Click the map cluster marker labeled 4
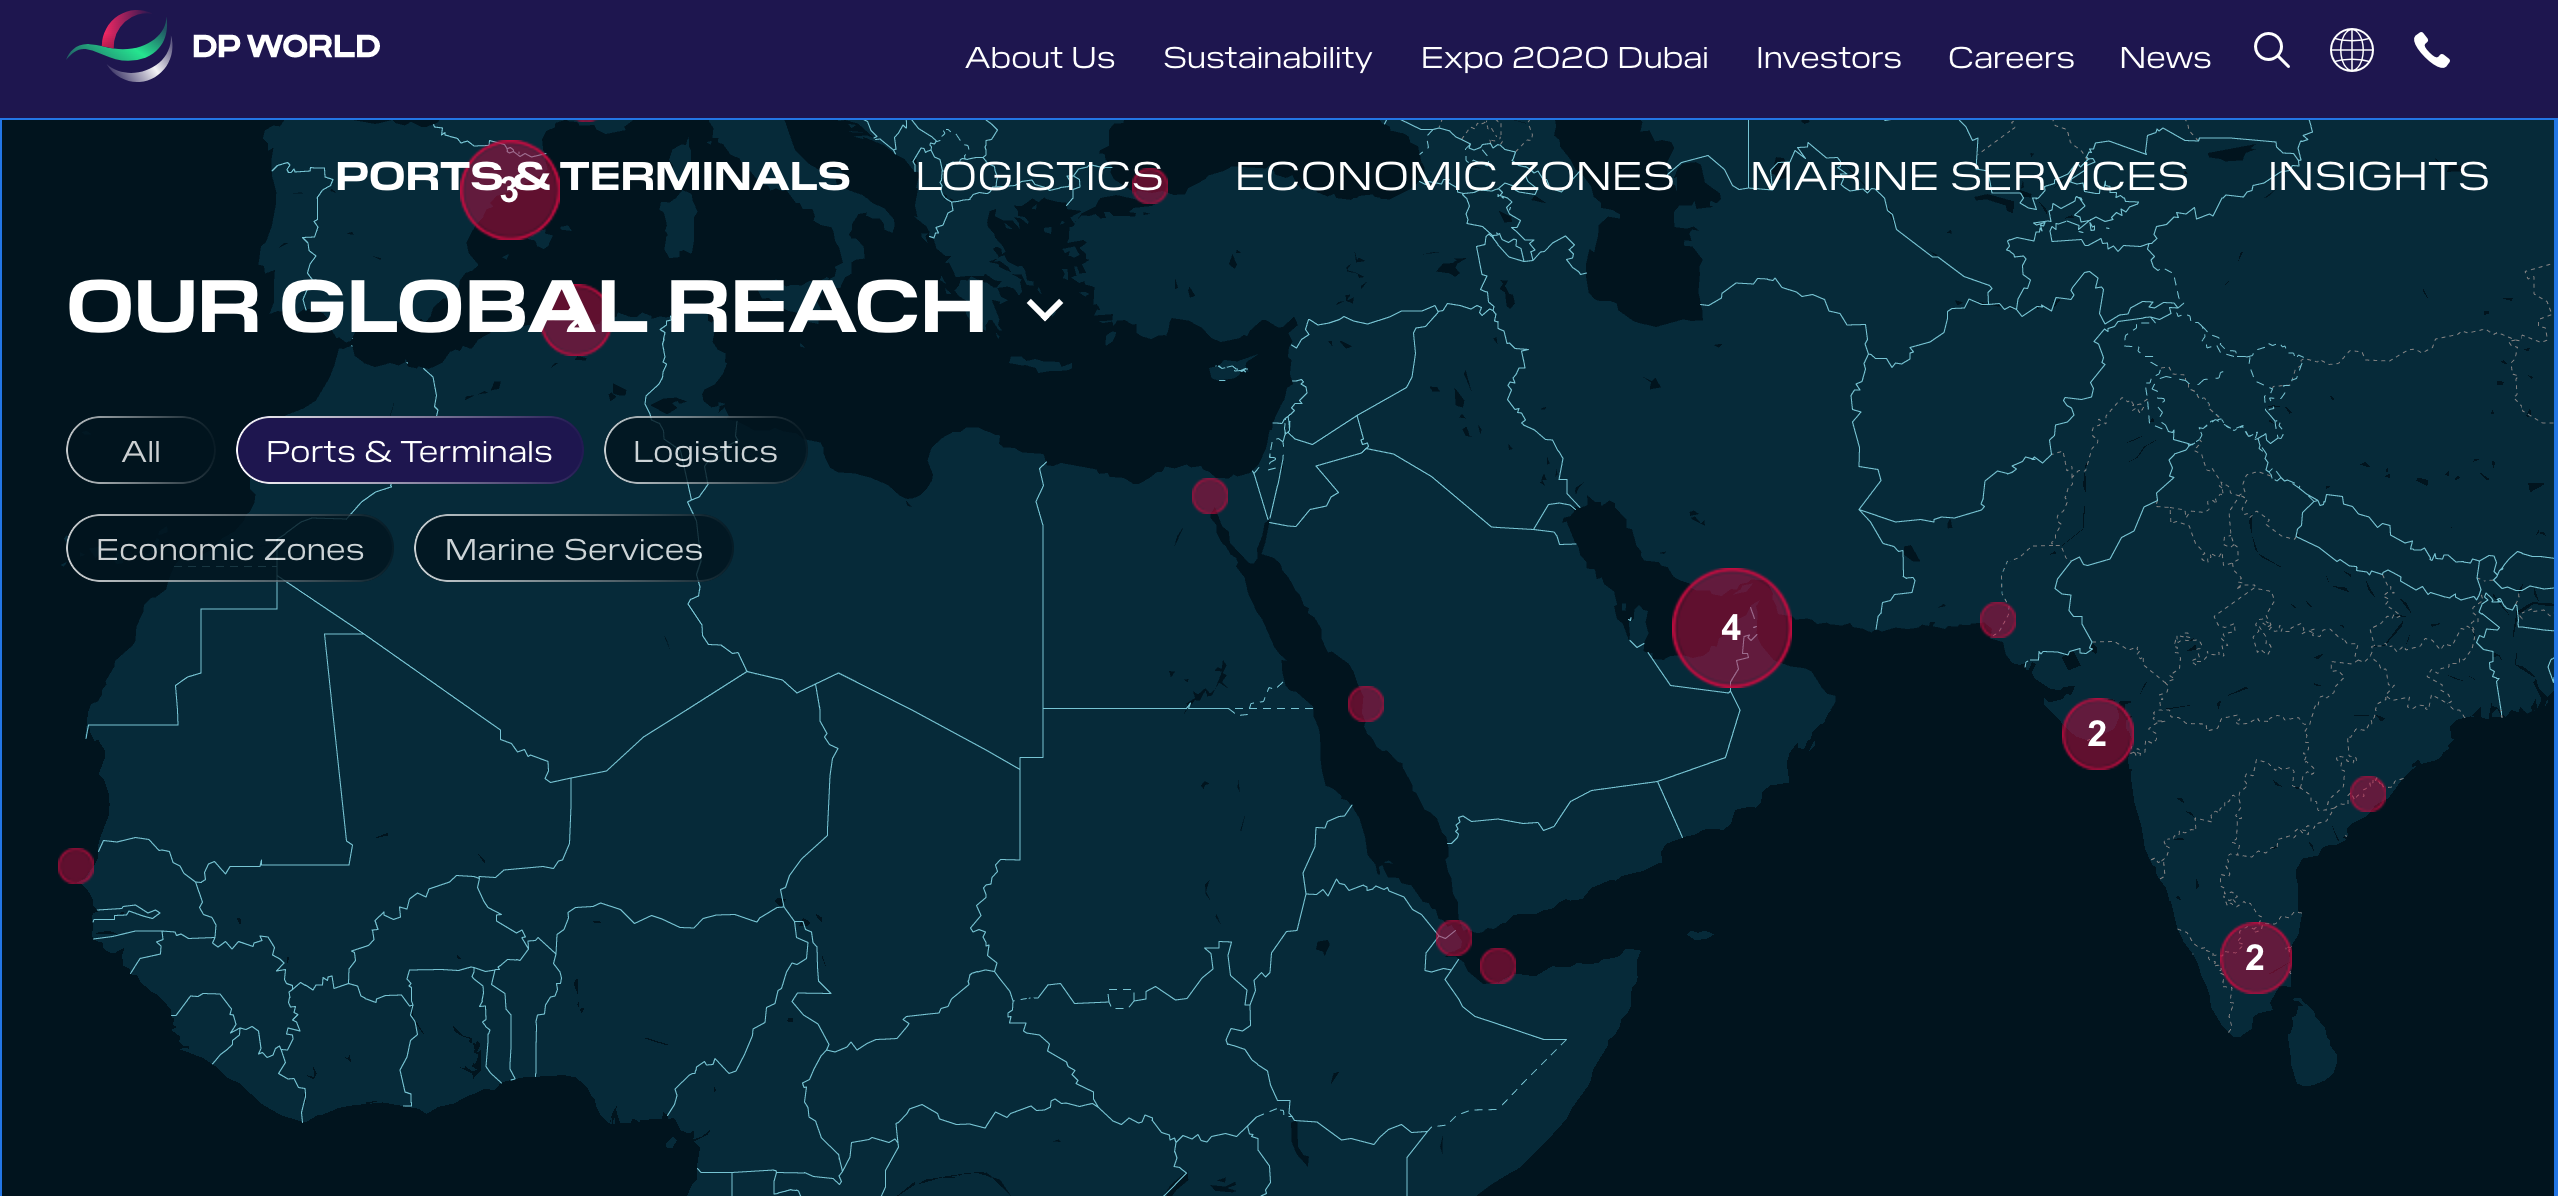 point(1731,628)
